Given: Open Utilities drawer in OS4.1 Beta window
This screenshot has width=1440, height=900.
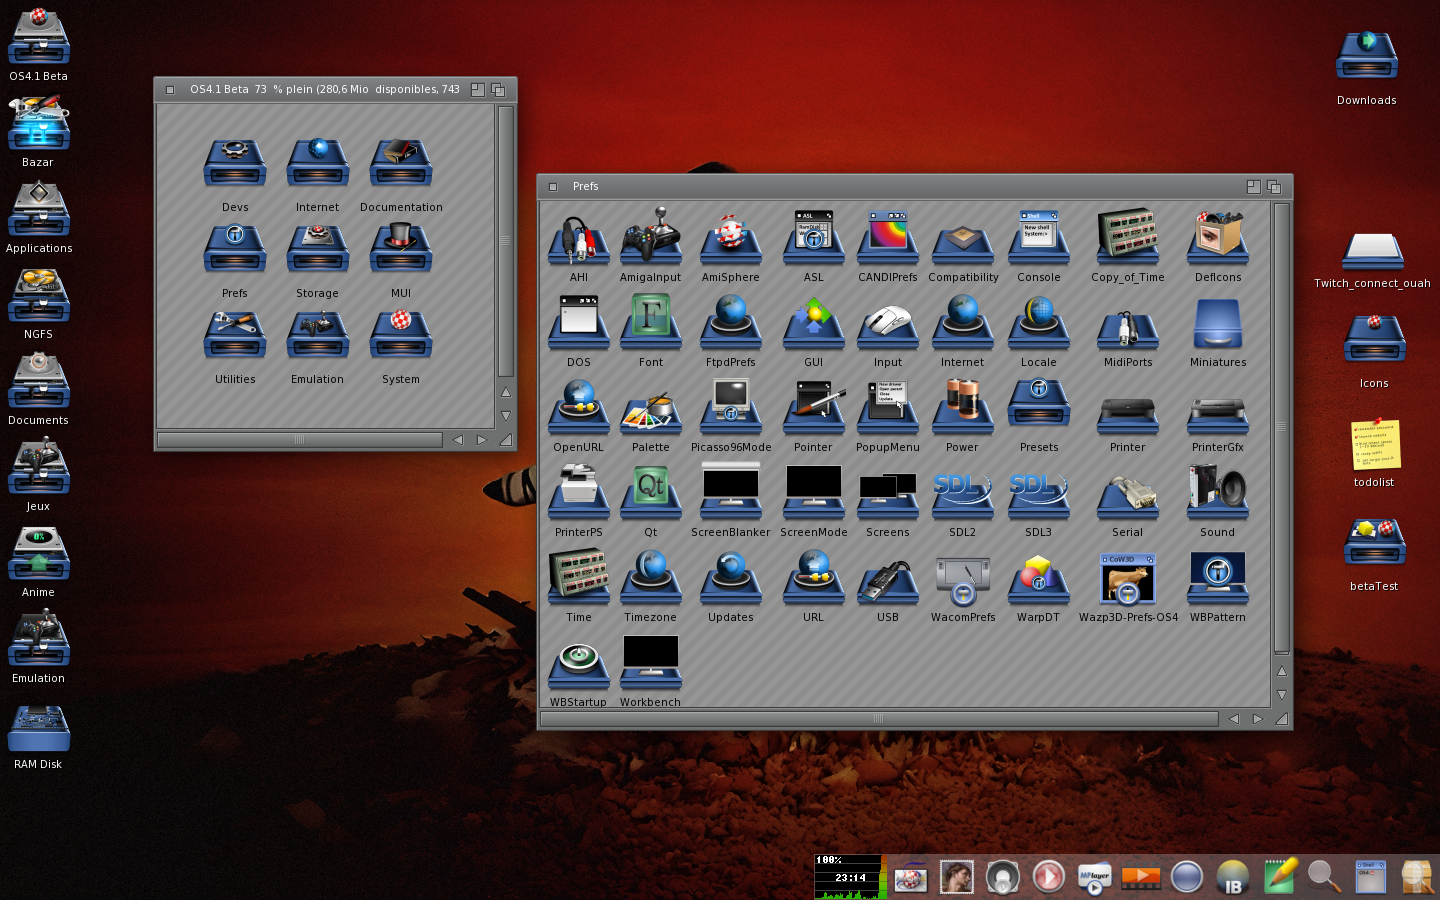Looking at the screenshot, I should coord(235,335).
